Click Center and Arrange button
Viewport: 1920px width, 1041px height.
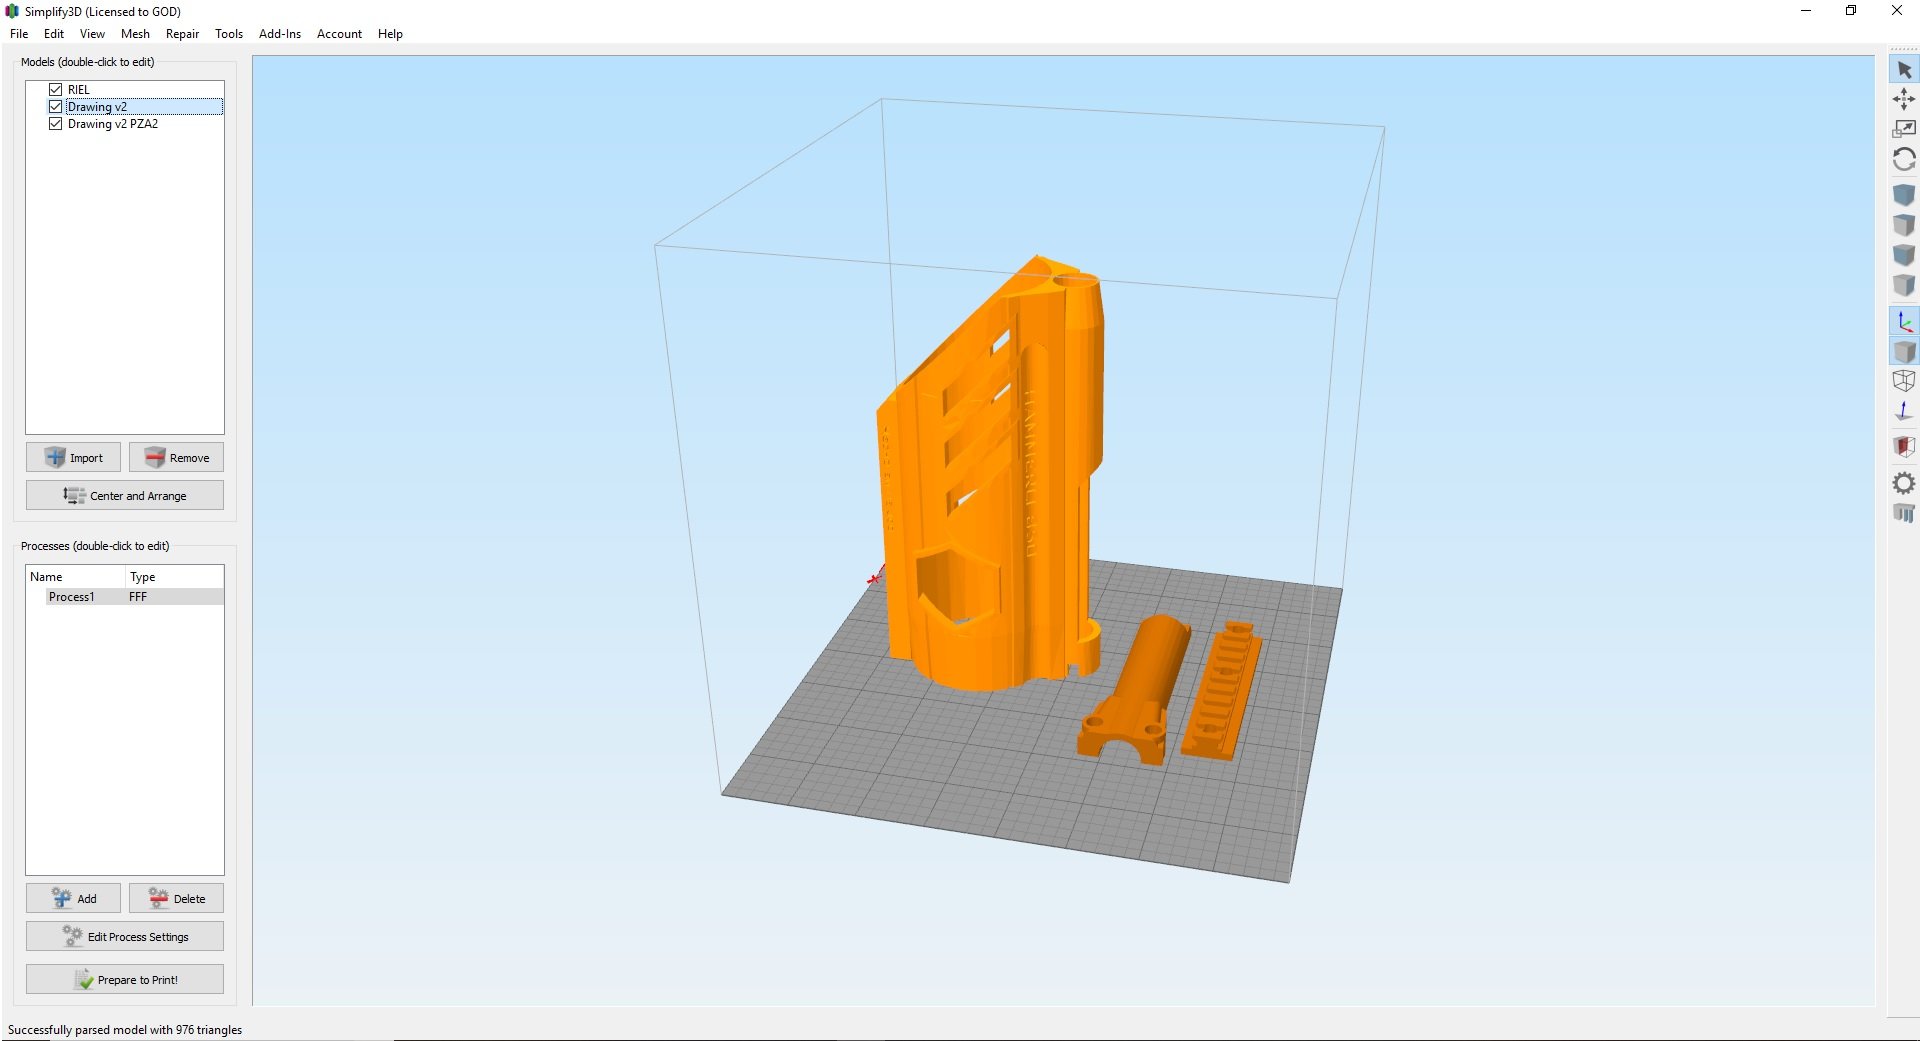pos(125,495)
